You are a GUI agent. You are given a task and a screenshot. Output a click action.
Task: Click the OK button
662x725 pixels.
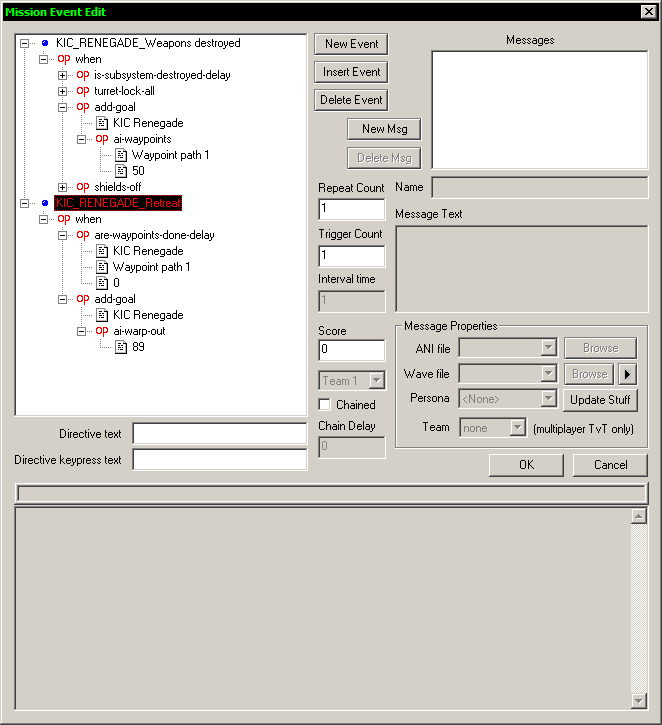click(x=526, y=465)
